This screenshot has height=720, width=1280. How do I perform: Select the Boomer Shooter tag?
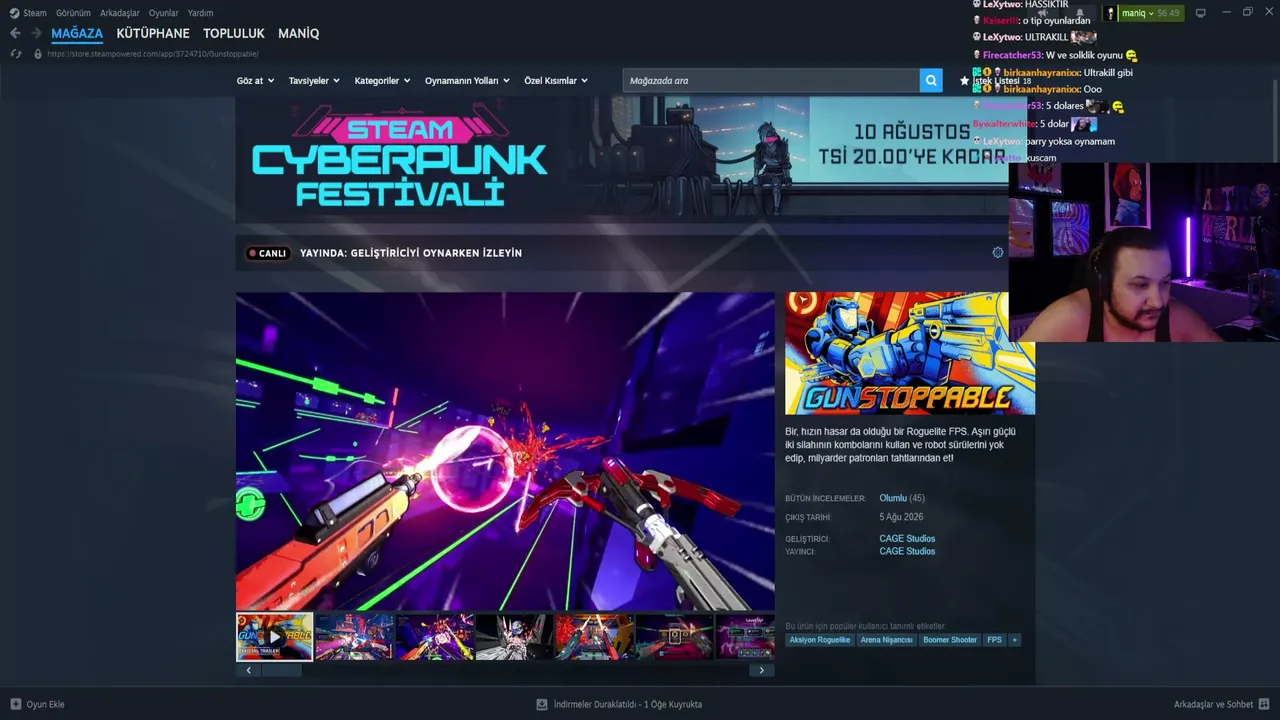click(x=950, y=640)
